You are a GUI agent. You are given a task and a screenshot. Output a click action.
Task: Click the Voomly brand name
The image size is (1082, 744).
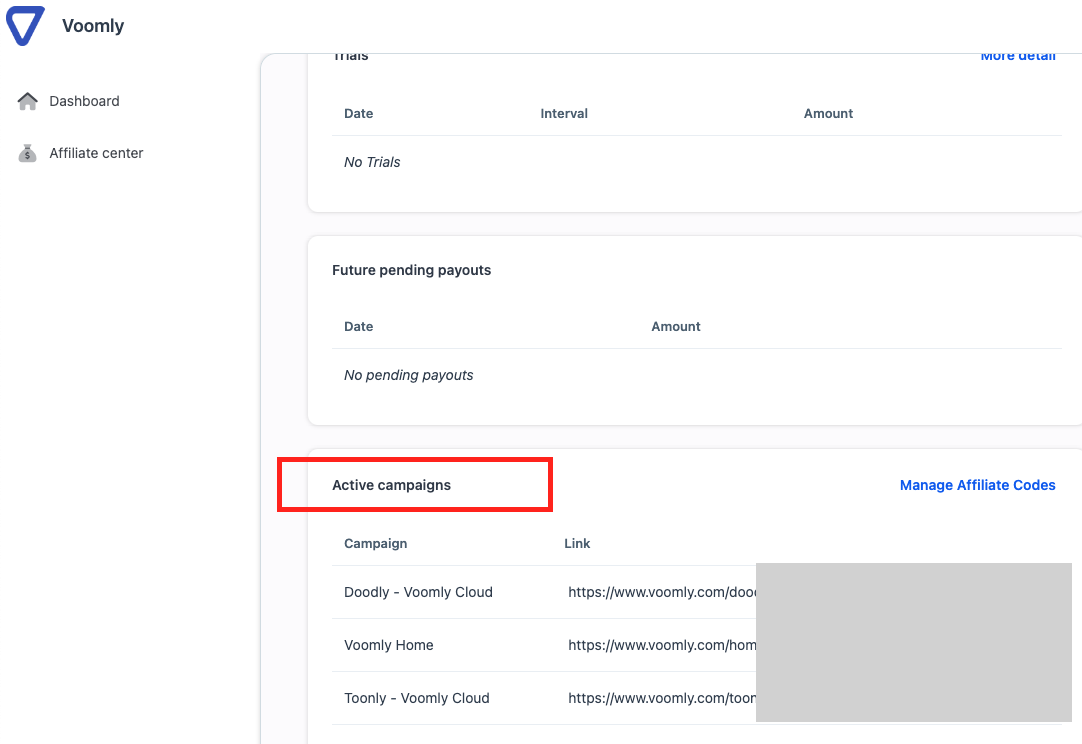point(93,26)
